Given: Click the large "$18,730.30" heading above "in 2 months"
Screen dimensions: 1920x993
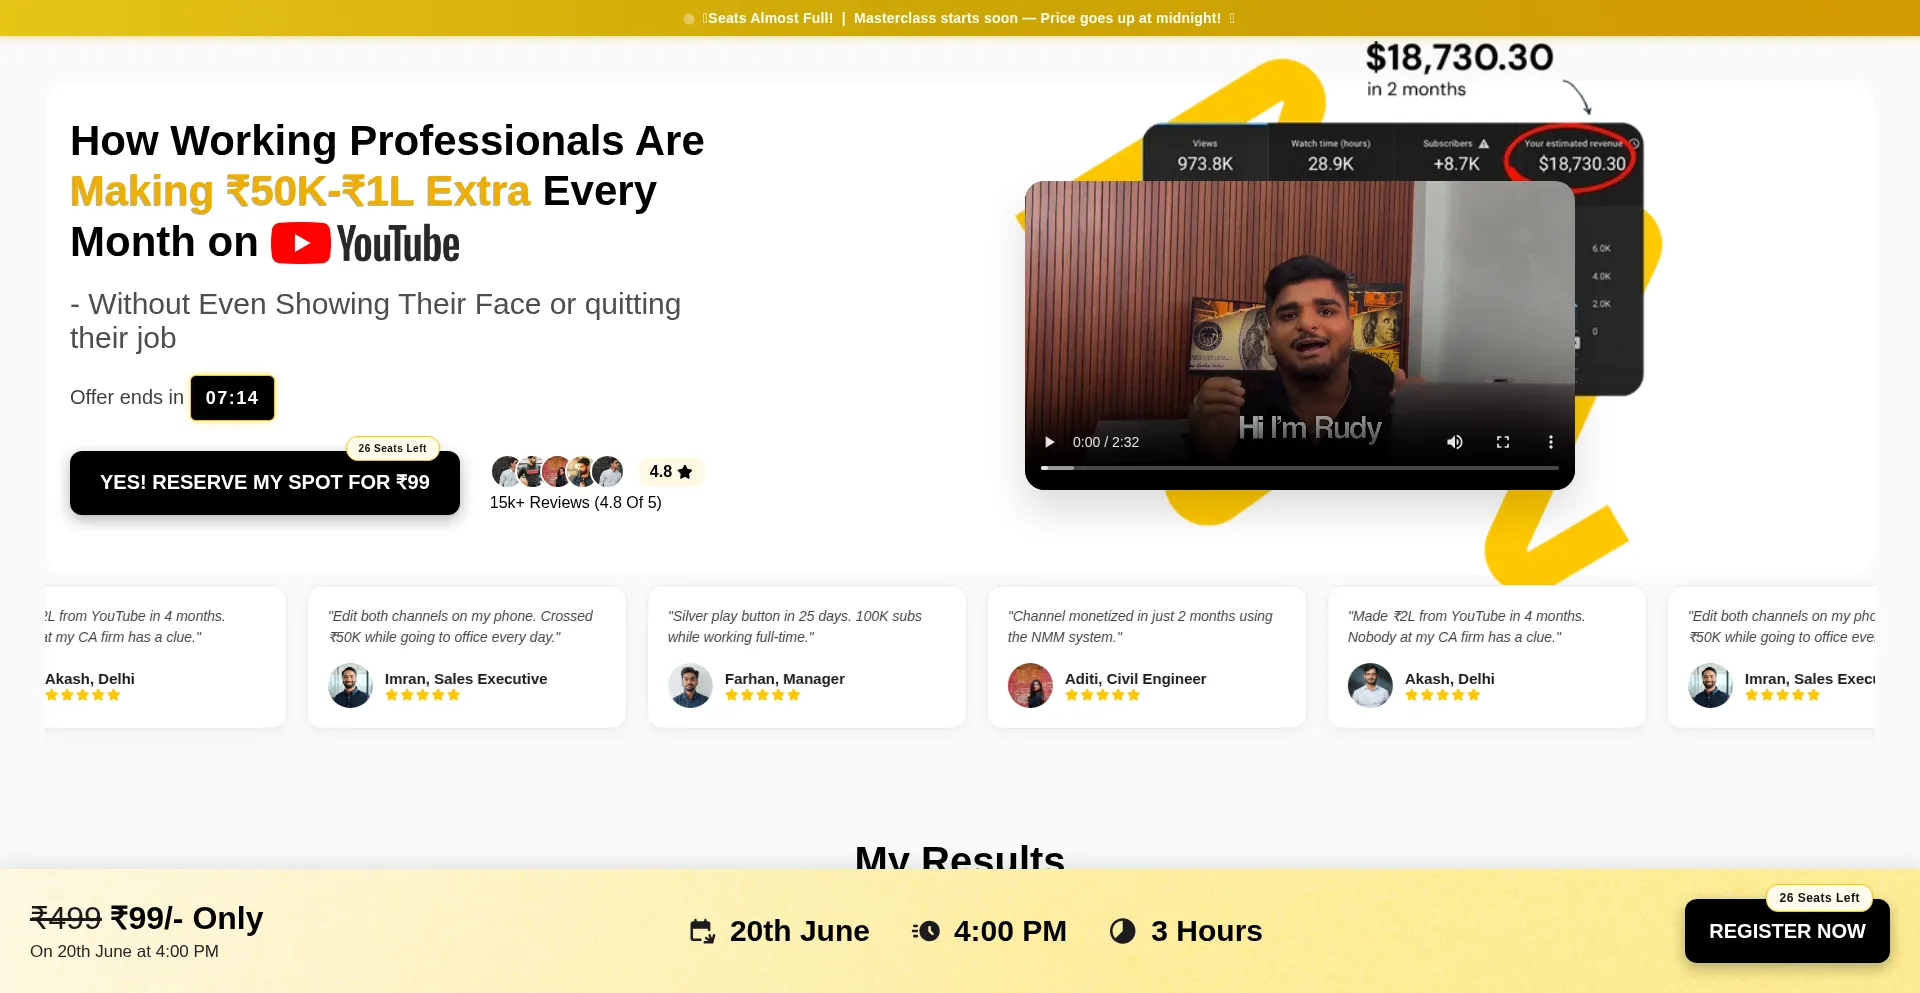Looking at the screenshot, I should tap(1460, 58).
